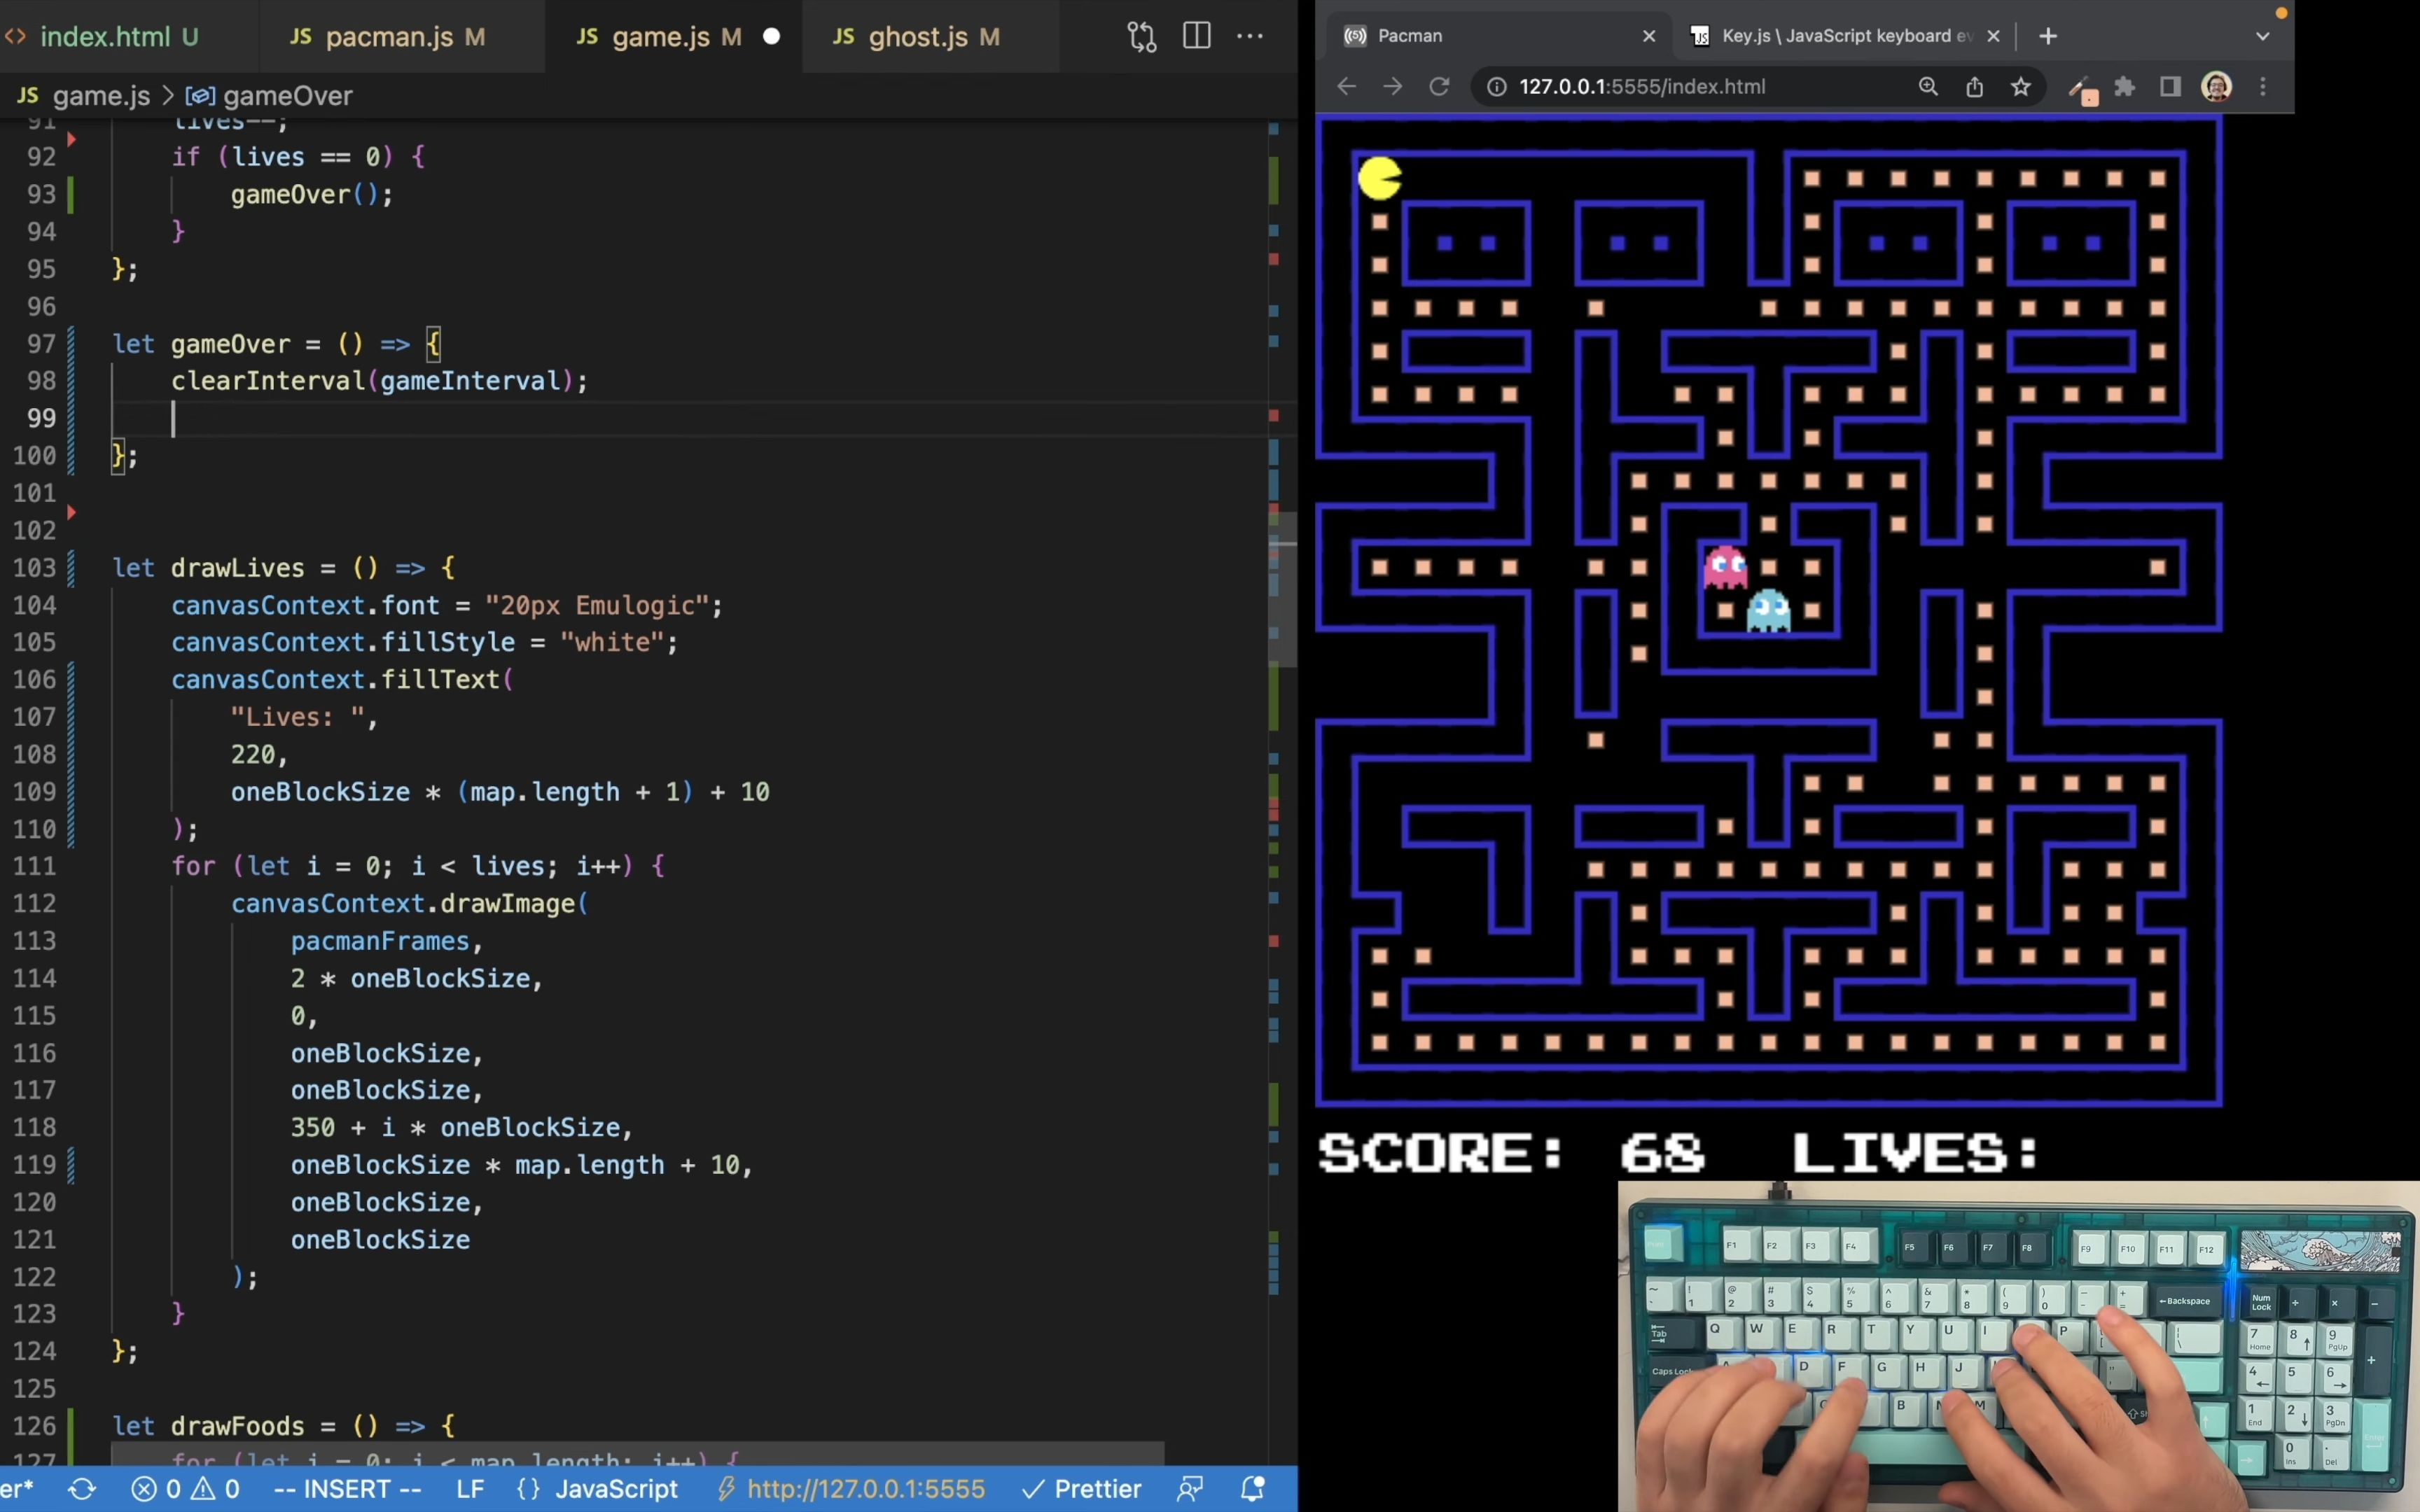2420x1512 pixels.
Task: Click the blue ghost in the maze
Action: (1768, 610)
